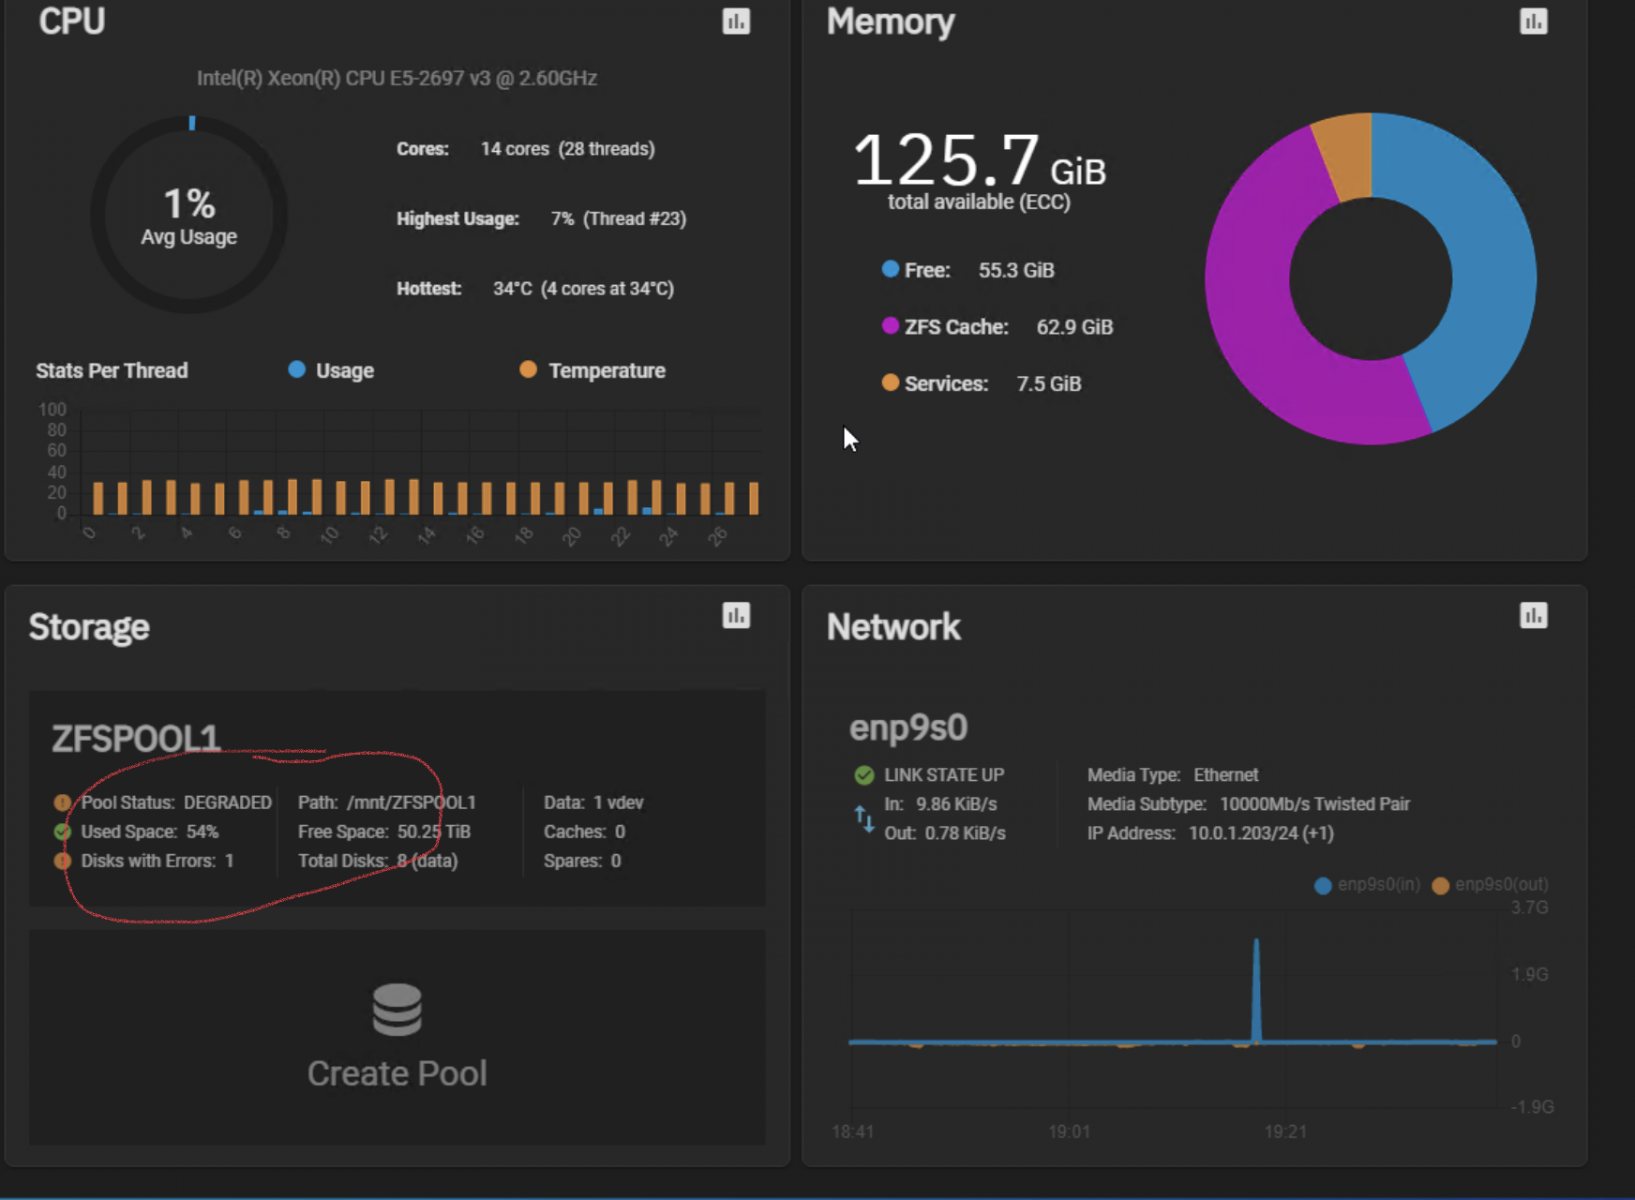The image size is (1635, 1200).
Task: Click the Free memory blue legend dot
Action: pos(890,268)
